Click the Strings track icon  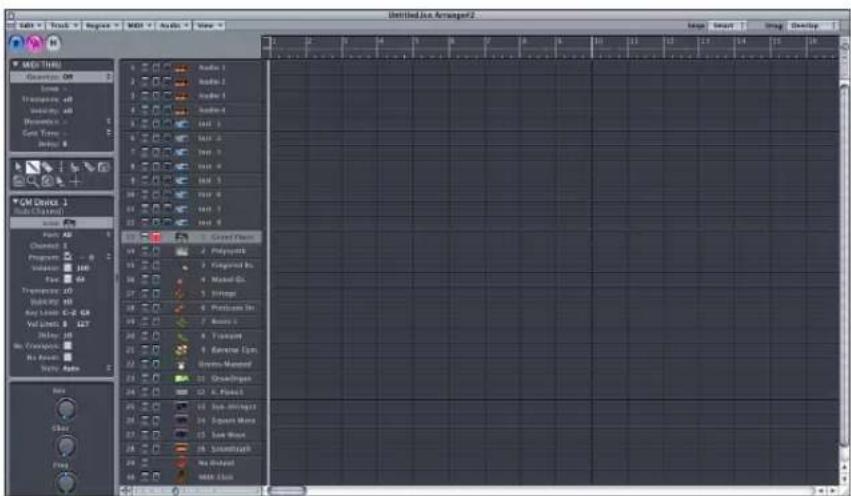pos(180,294)
